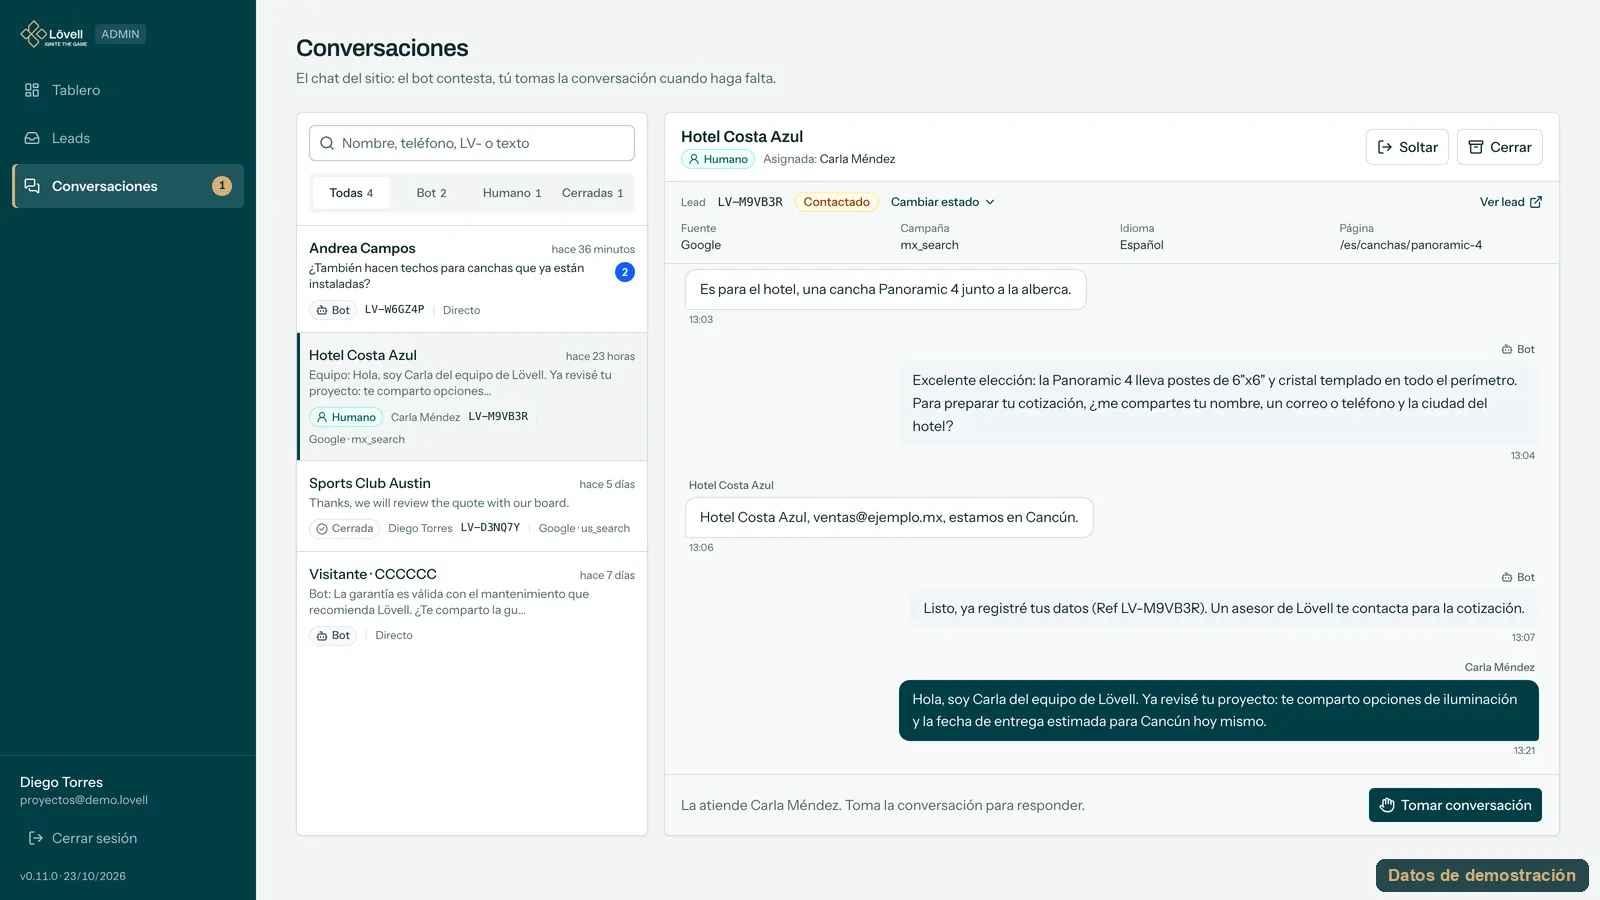
Task: Click the Lövell logo in the sidebar
Action: [54, 34]
